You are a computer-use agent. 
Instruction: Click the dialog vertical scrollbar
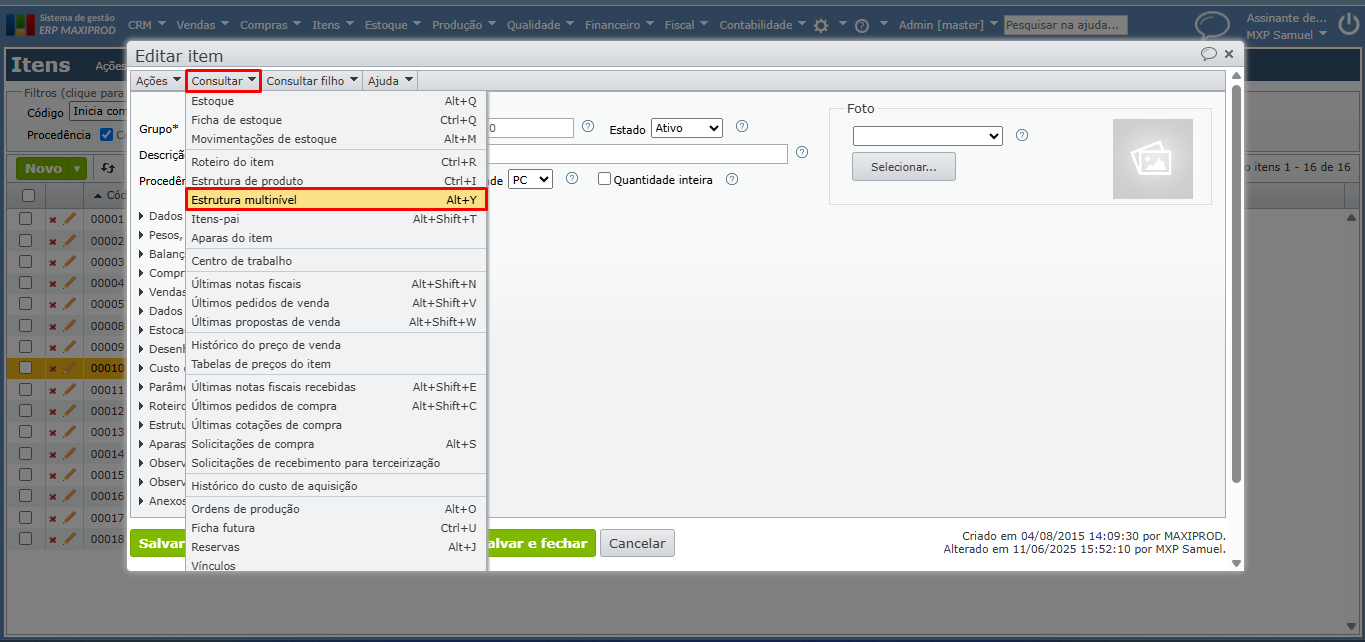(x=1237, y=283)
